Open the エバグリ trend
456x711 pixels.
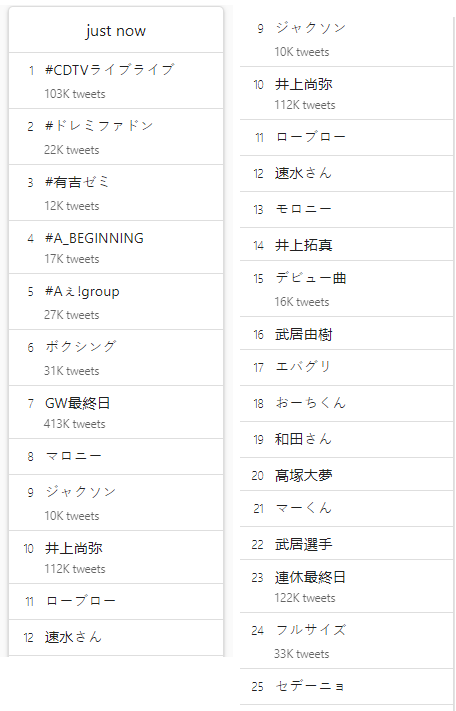pos(346,368)
